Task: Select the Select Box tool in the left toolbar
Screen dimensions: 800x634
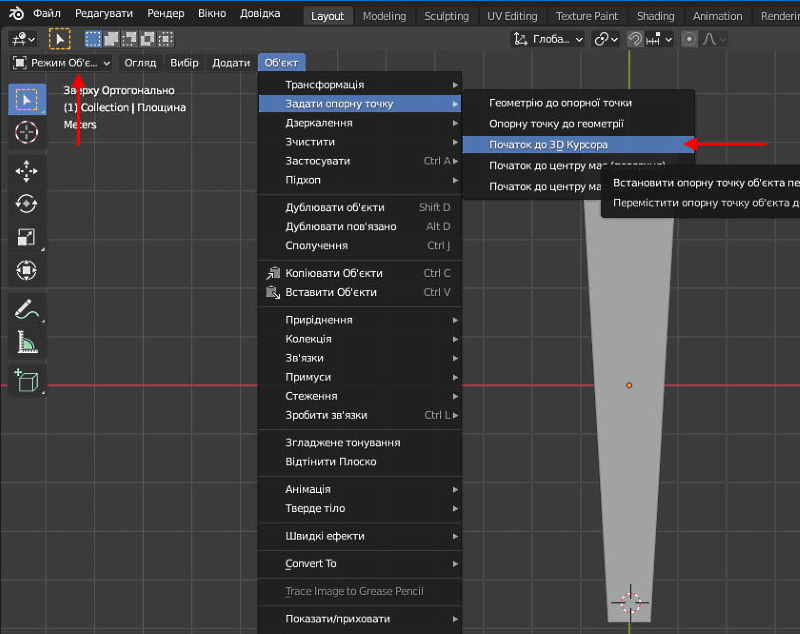Action: tap(27, 99)
